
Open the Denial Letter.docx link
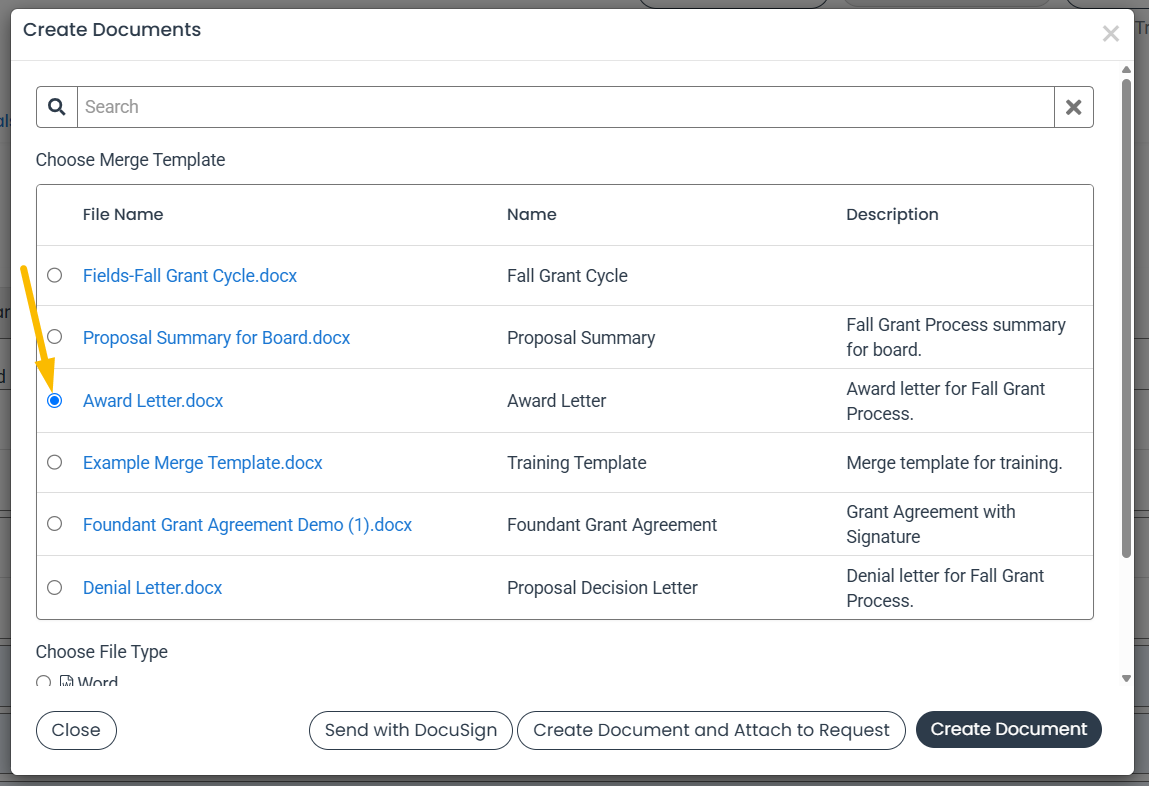point(152,587)
